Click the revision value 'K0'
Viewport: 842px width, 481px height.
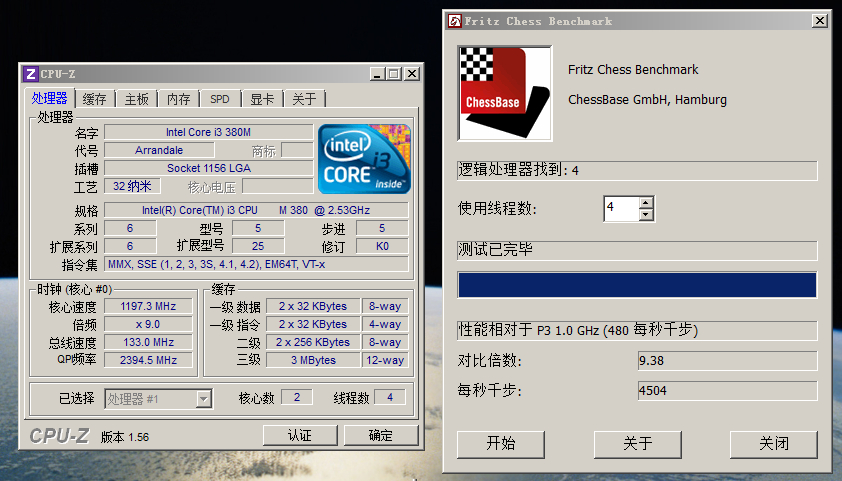tap(382, 246)
